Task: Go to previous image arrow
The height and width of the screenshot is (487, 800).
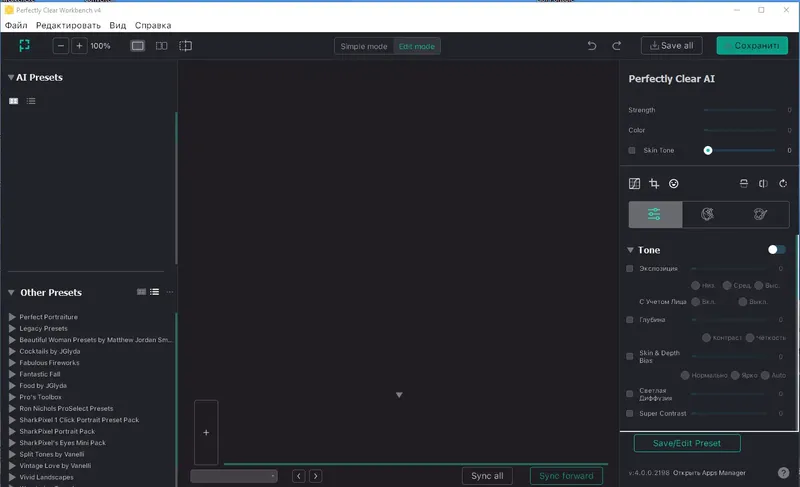Action: (299, 476)
